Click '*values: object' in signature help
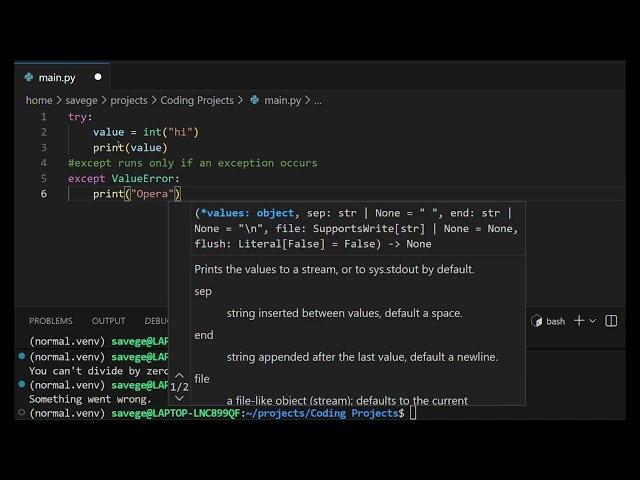640x480 pixels. coord(247,213)
